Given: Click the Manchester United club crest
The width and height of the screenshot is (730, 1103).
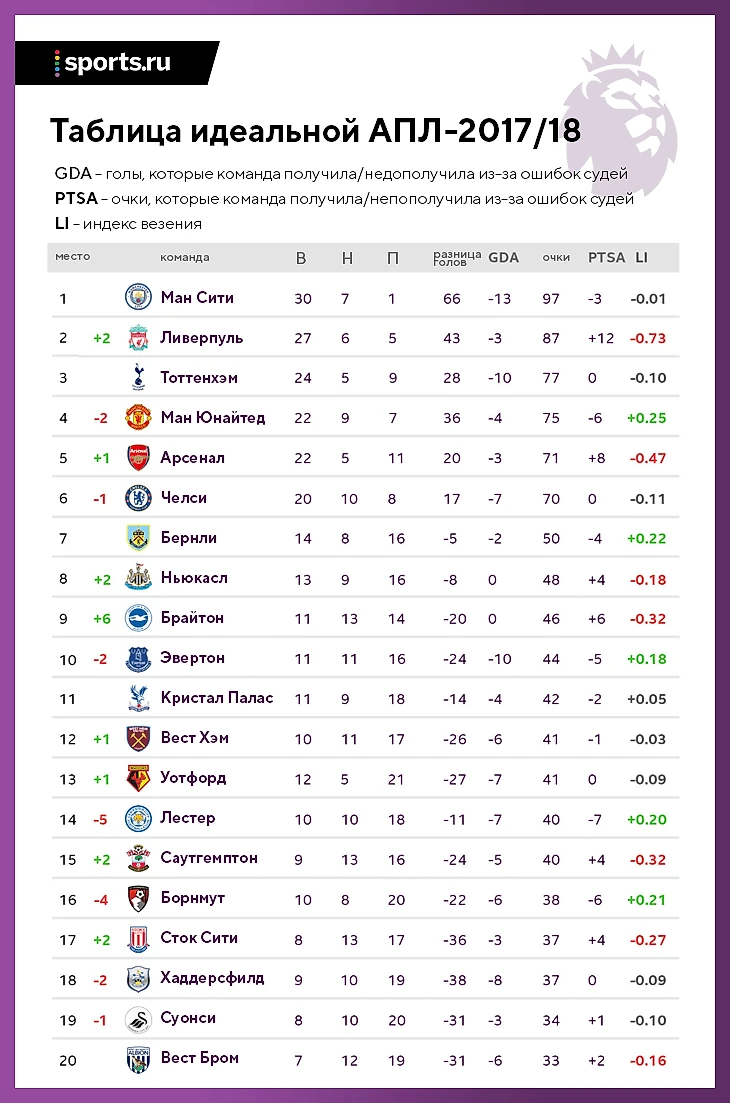Looking at the screenshot, I should tap(138, 418).
